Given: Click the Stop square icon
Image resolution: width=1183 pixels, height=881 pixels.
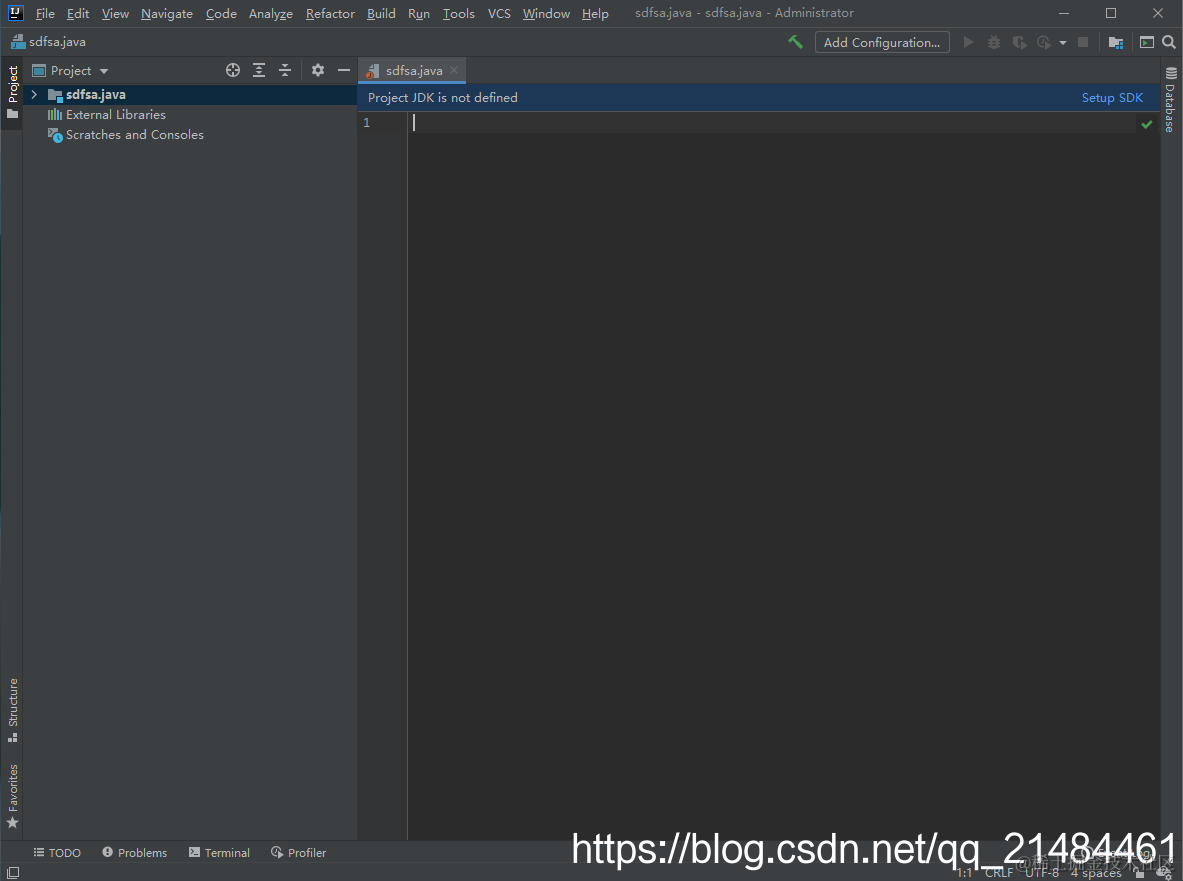Looking at the screenshot, I should point(1083,42).
